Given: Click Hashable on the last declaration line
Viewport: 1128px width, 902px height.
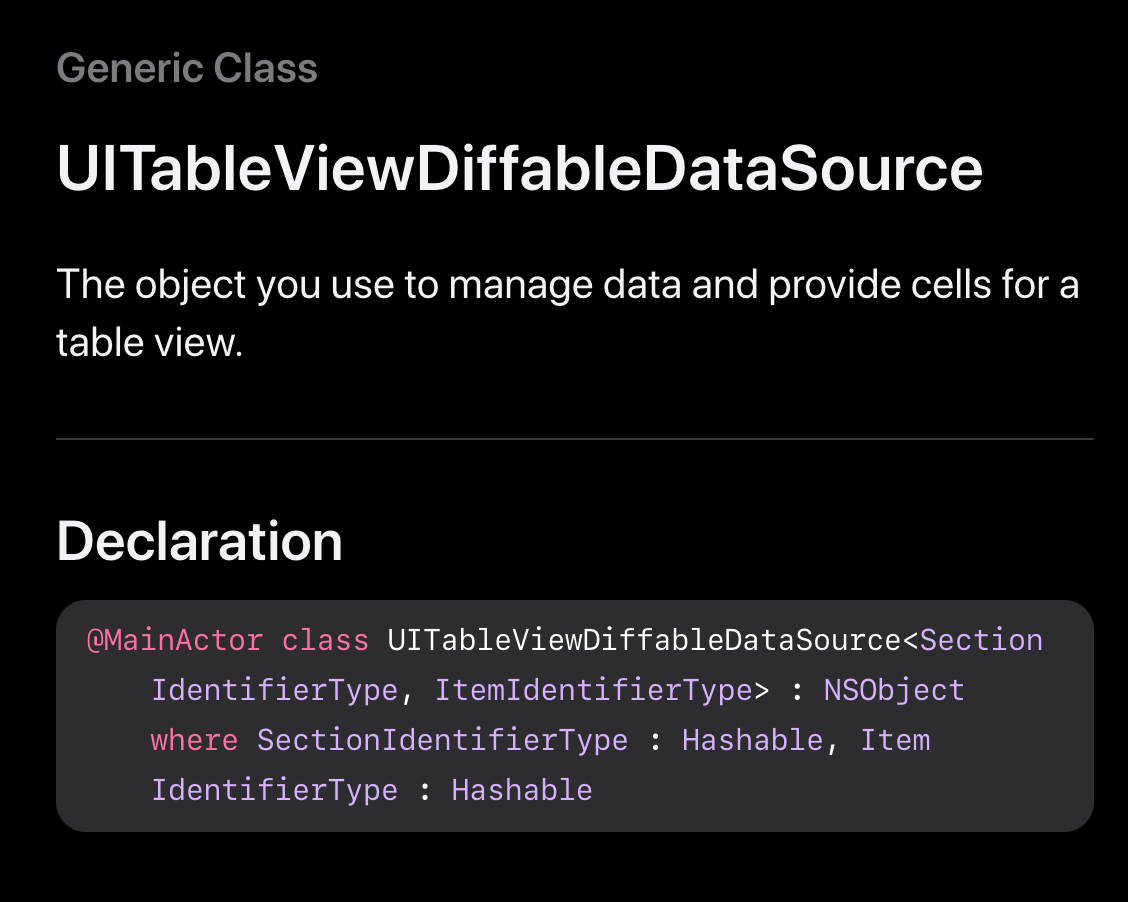Looking at the screenshot, I should pos(522,791).
